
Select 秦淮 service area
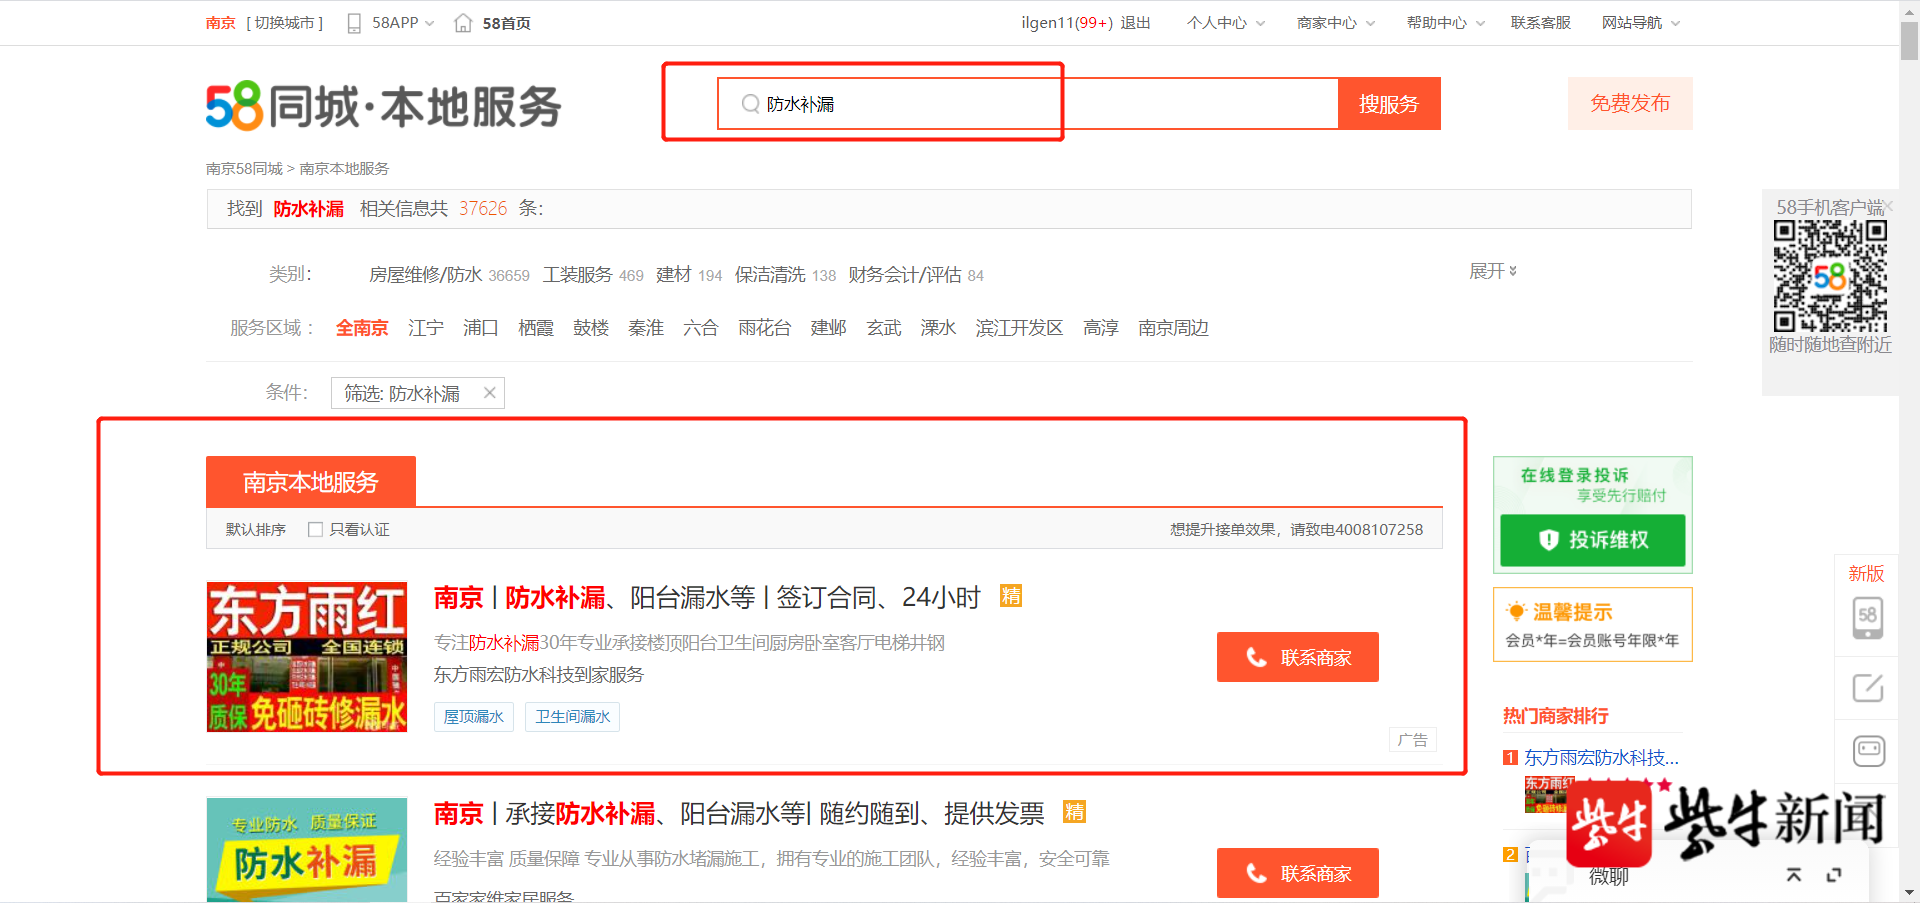[x=646, y=328]
